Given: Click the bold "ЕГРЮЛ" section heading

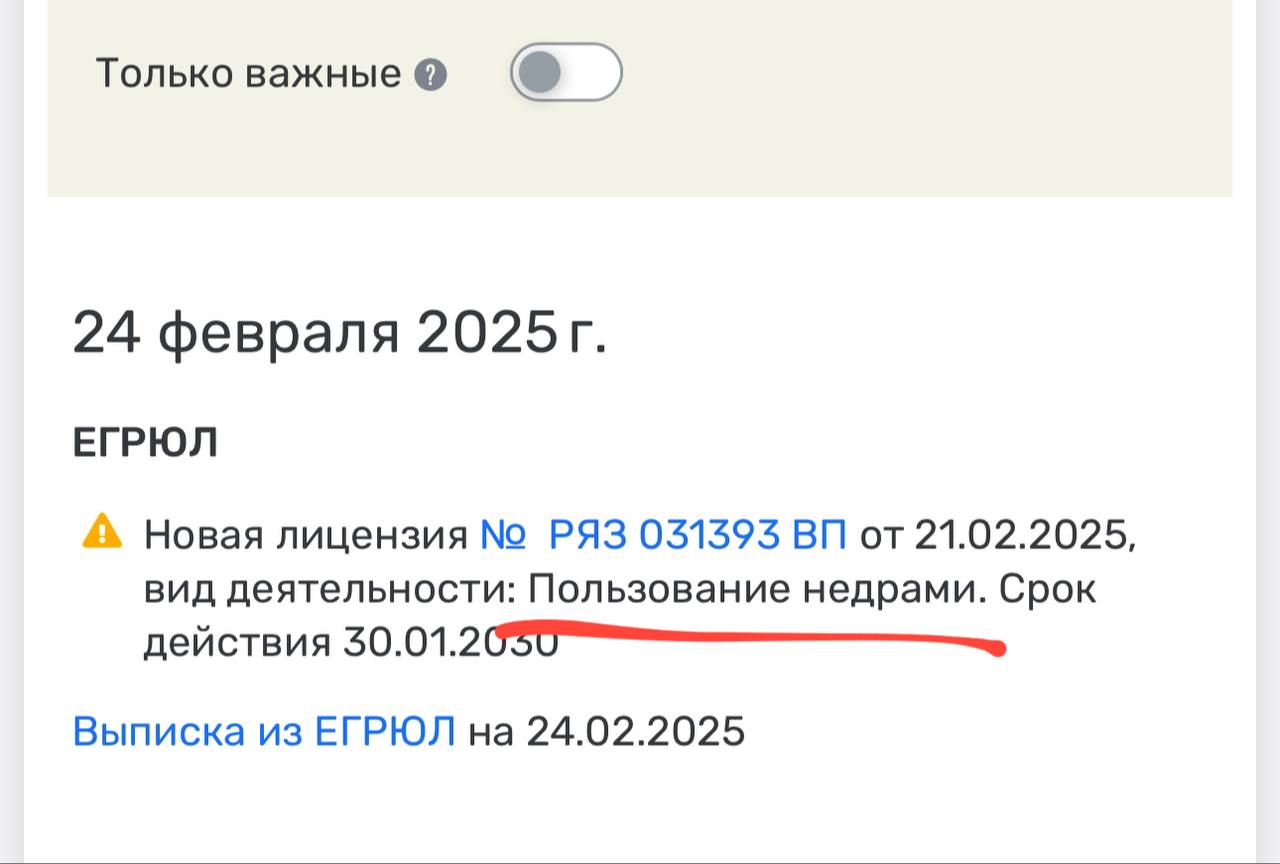Looking at the screenshot, I should 145,443.
